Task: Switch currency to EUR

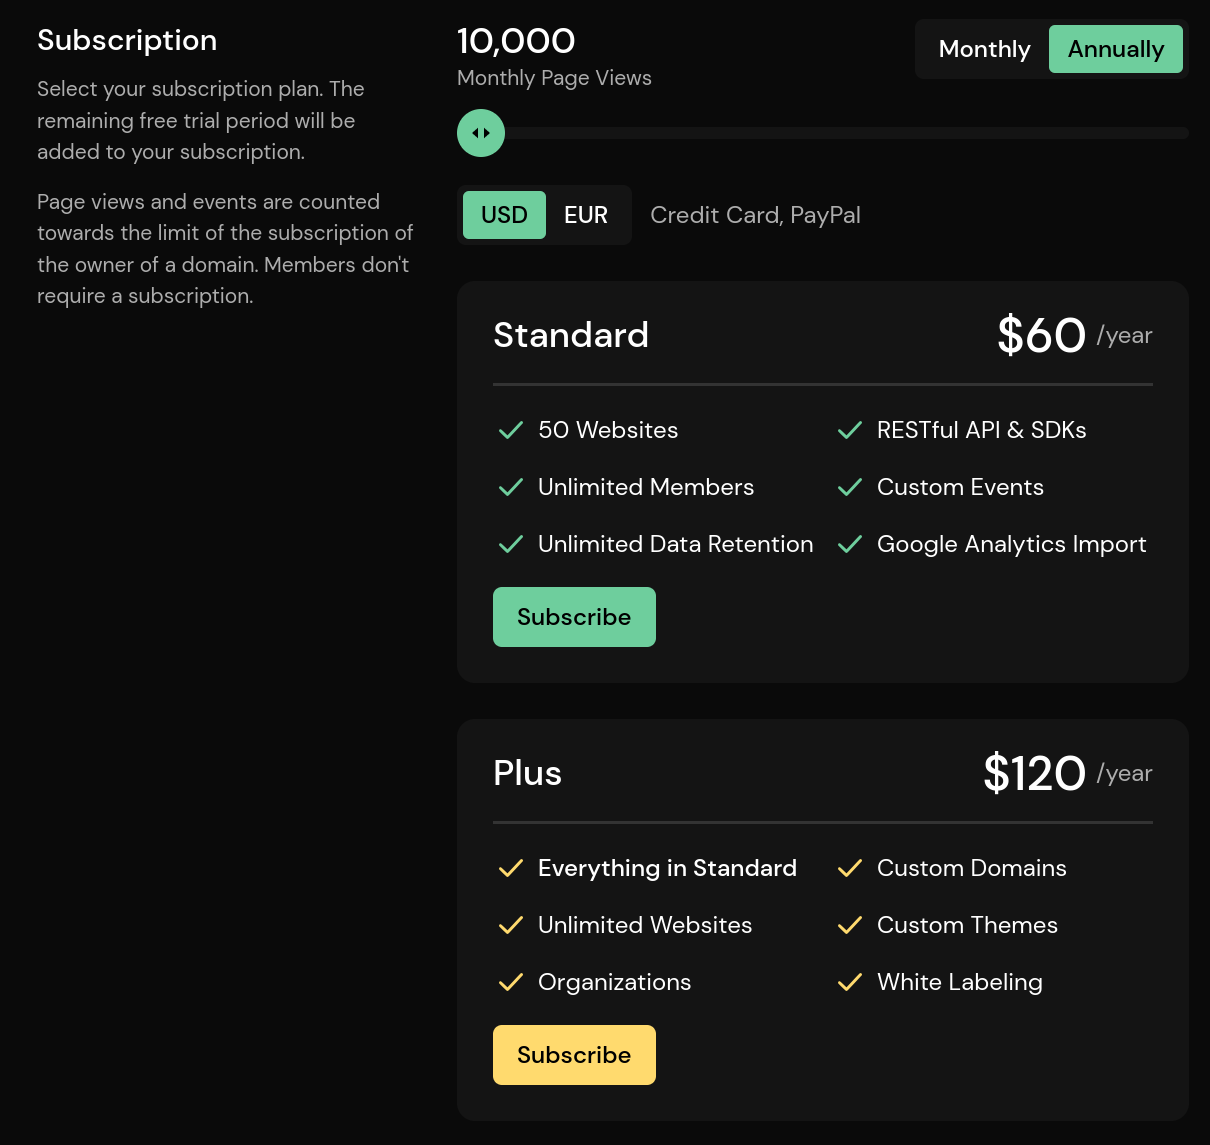Action: [x=586, y=215]
